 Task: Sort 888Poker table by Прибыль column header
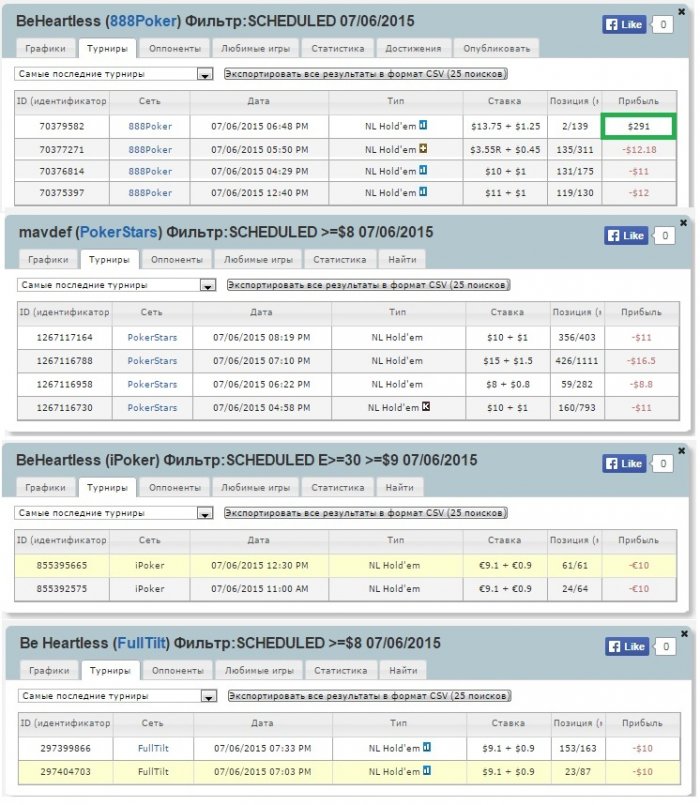[x=638, y=101]
